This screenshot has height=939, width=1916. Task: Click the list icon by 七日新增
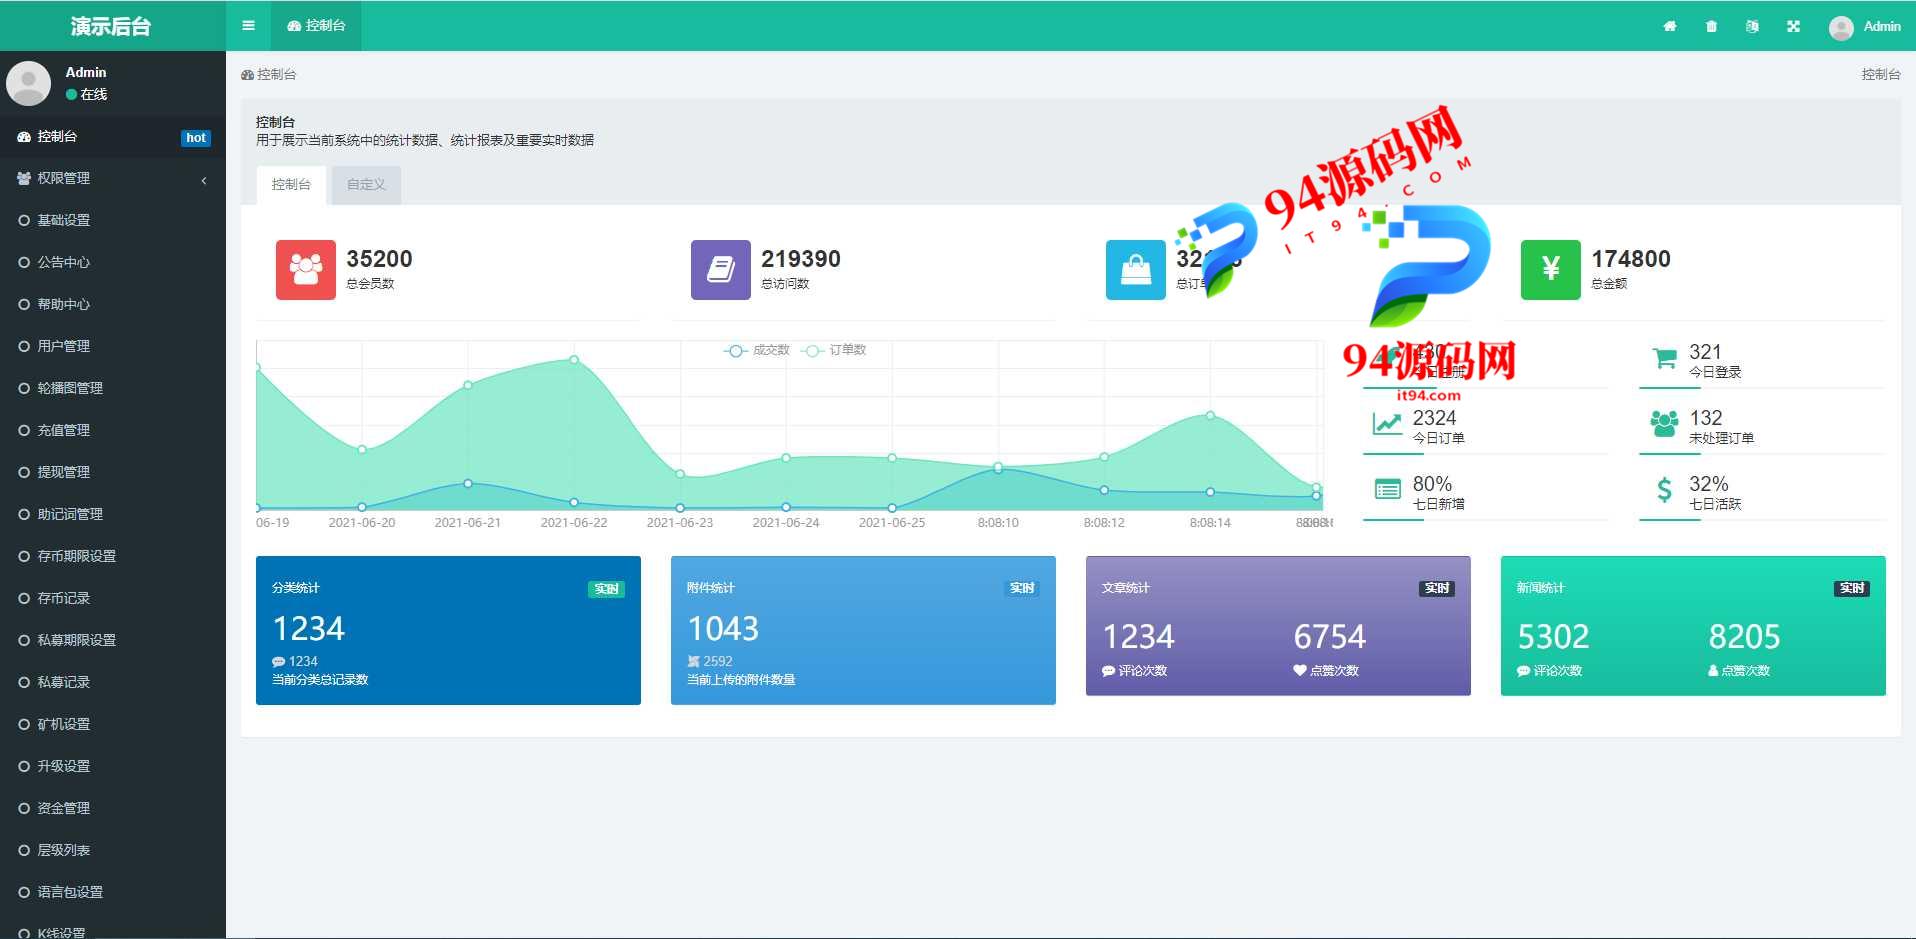pos(1388,490)
